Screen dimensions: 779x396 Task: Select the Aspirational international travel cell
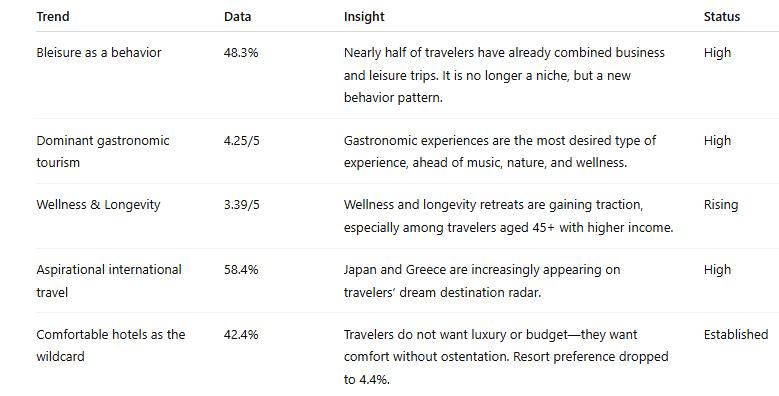[109, 281]
